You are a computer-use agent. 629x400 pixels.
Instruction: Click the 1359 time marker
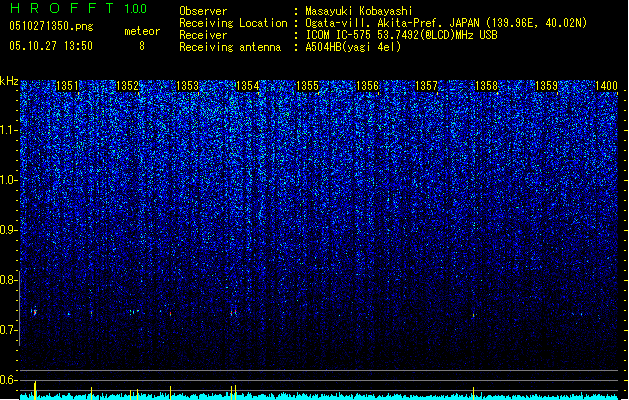tap(546, 86)
